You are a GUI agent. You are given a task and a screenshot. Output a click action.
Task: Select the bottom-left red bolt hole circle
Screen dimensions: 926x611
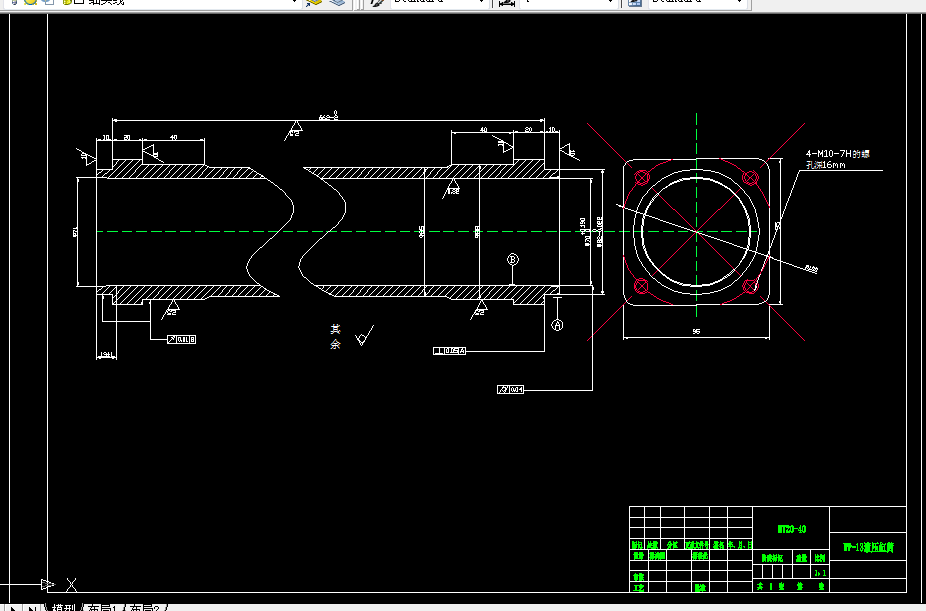click(x=641, y=286)
